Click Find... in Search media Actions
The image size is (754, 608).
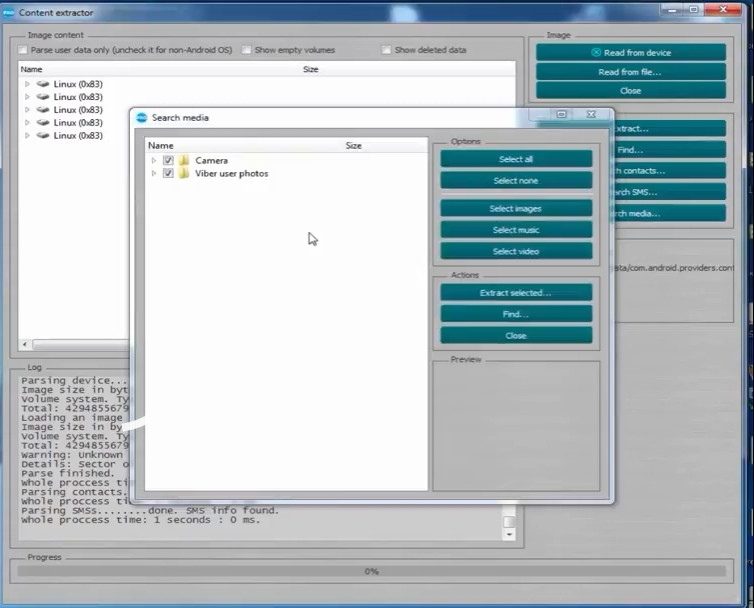[x=516, y=314]
